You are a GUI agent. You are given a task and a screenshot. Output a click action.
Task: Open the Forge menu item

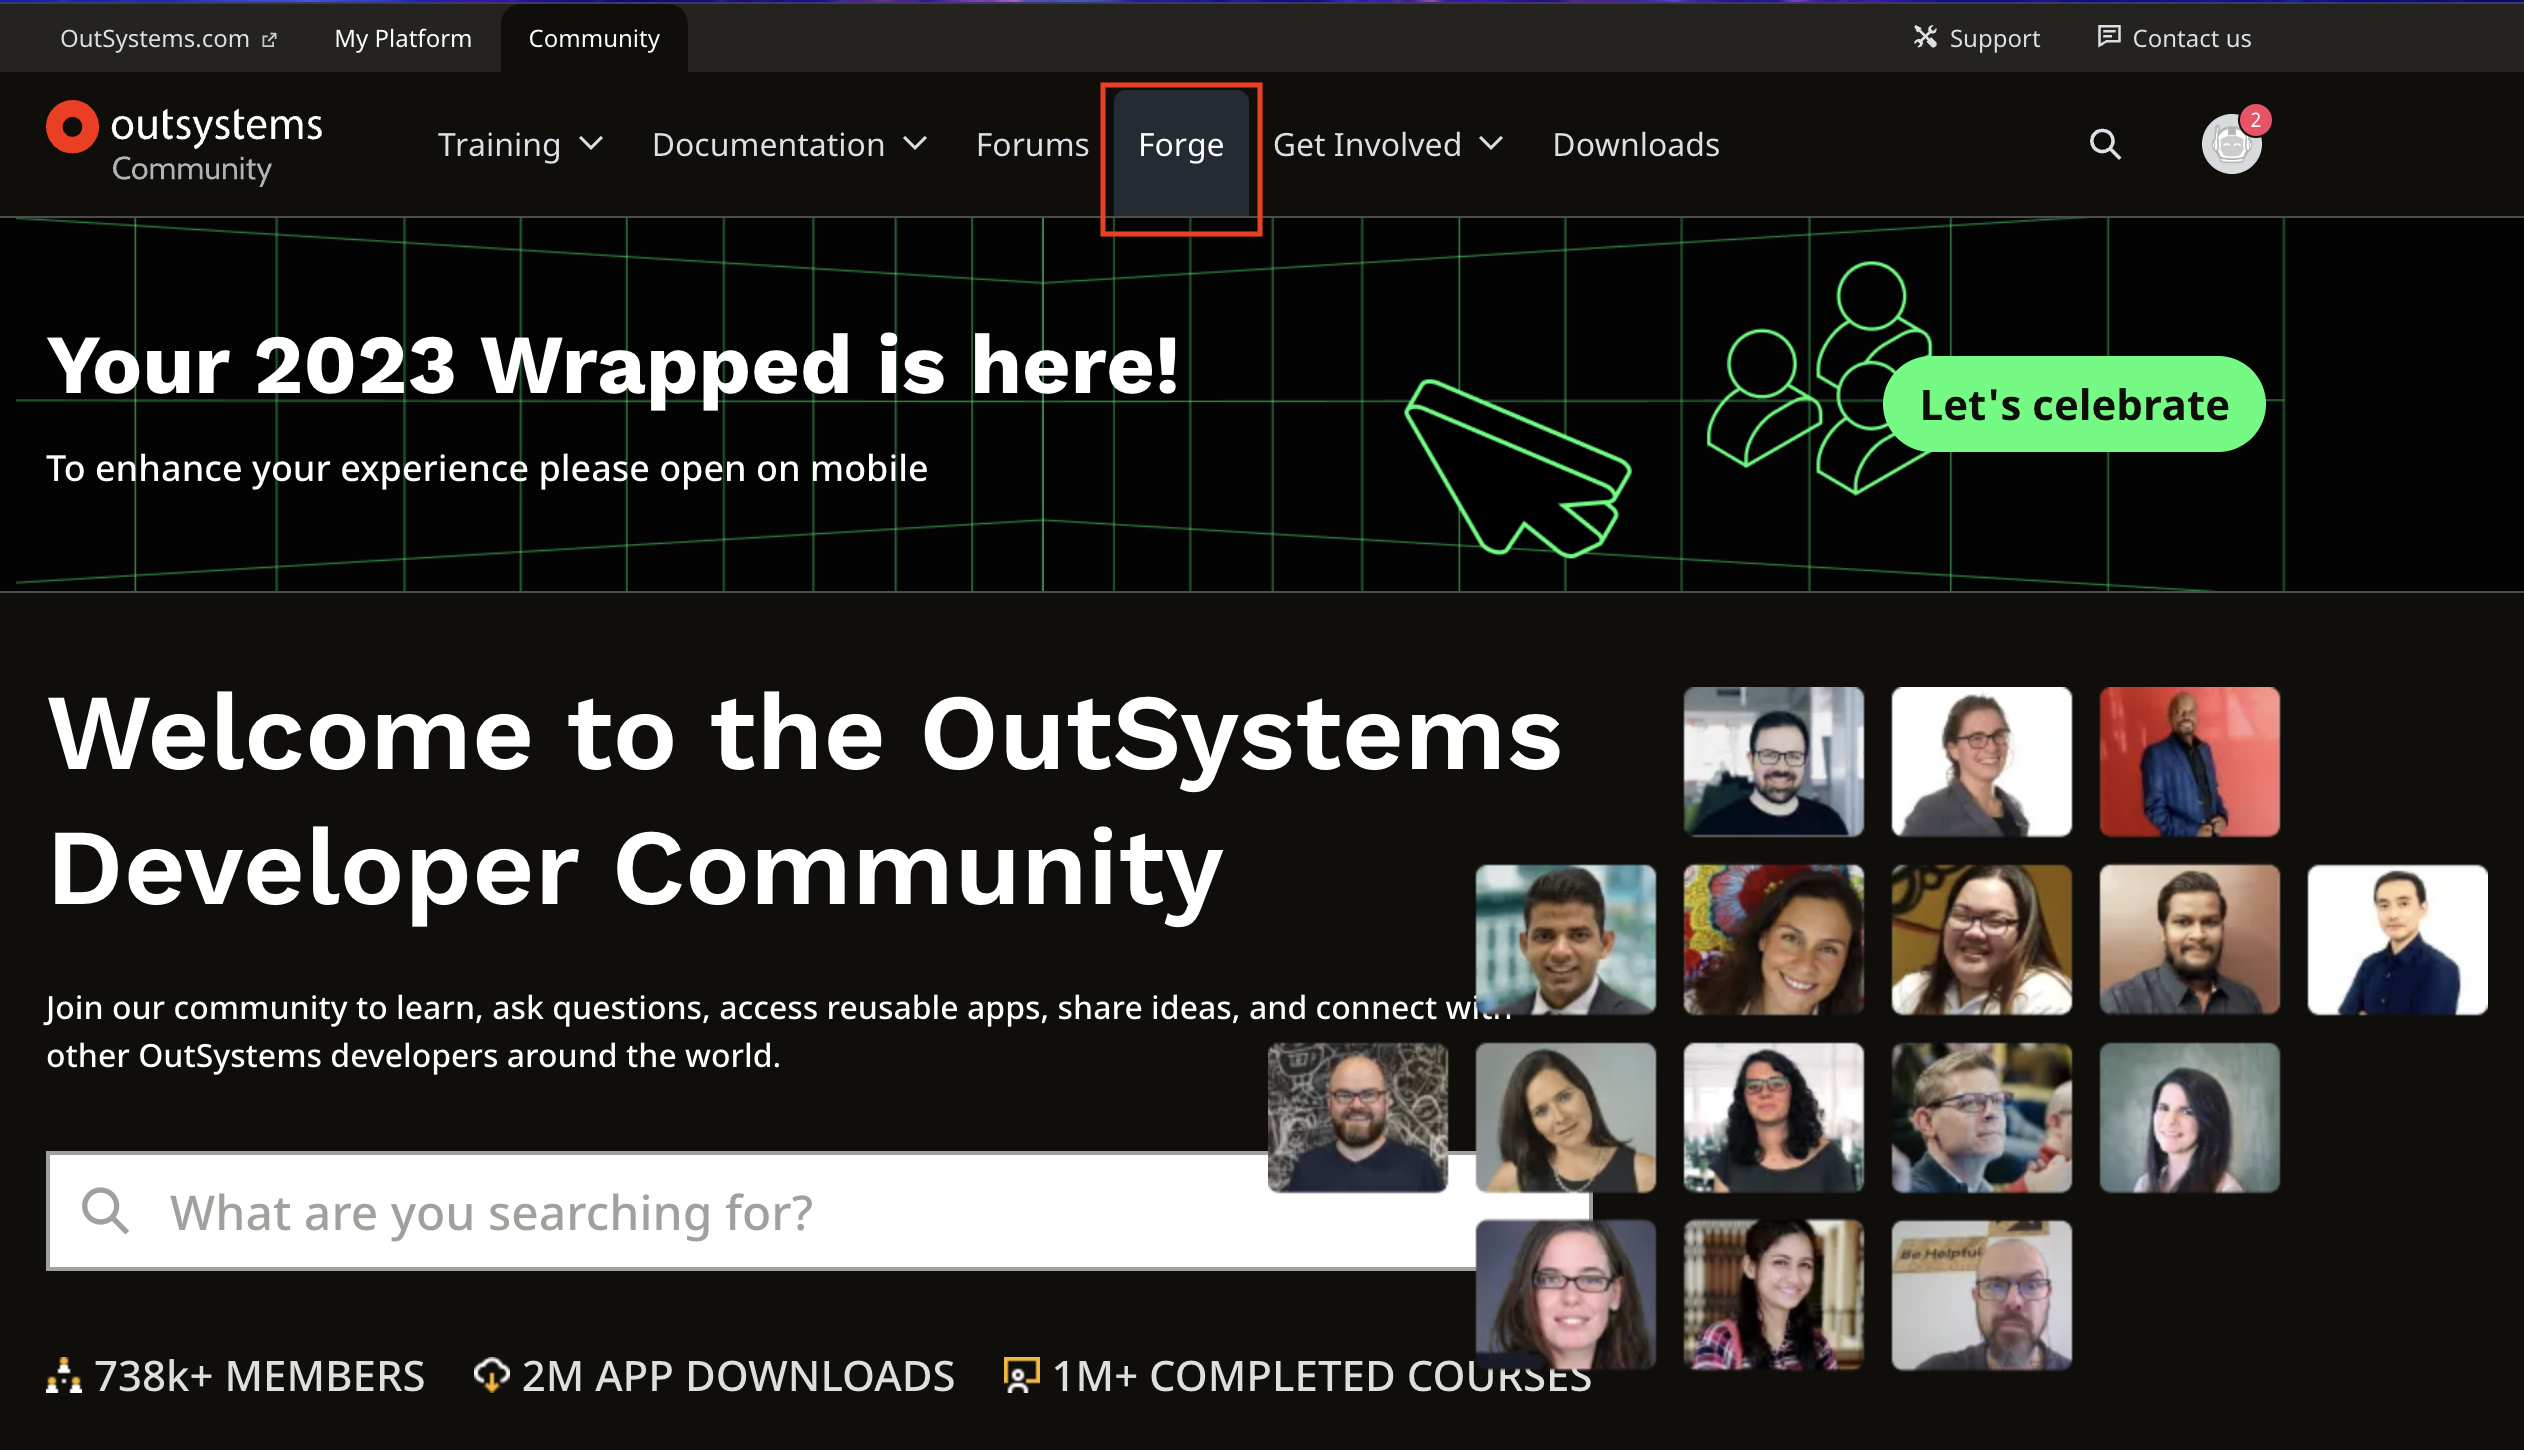click(1181, 145)
